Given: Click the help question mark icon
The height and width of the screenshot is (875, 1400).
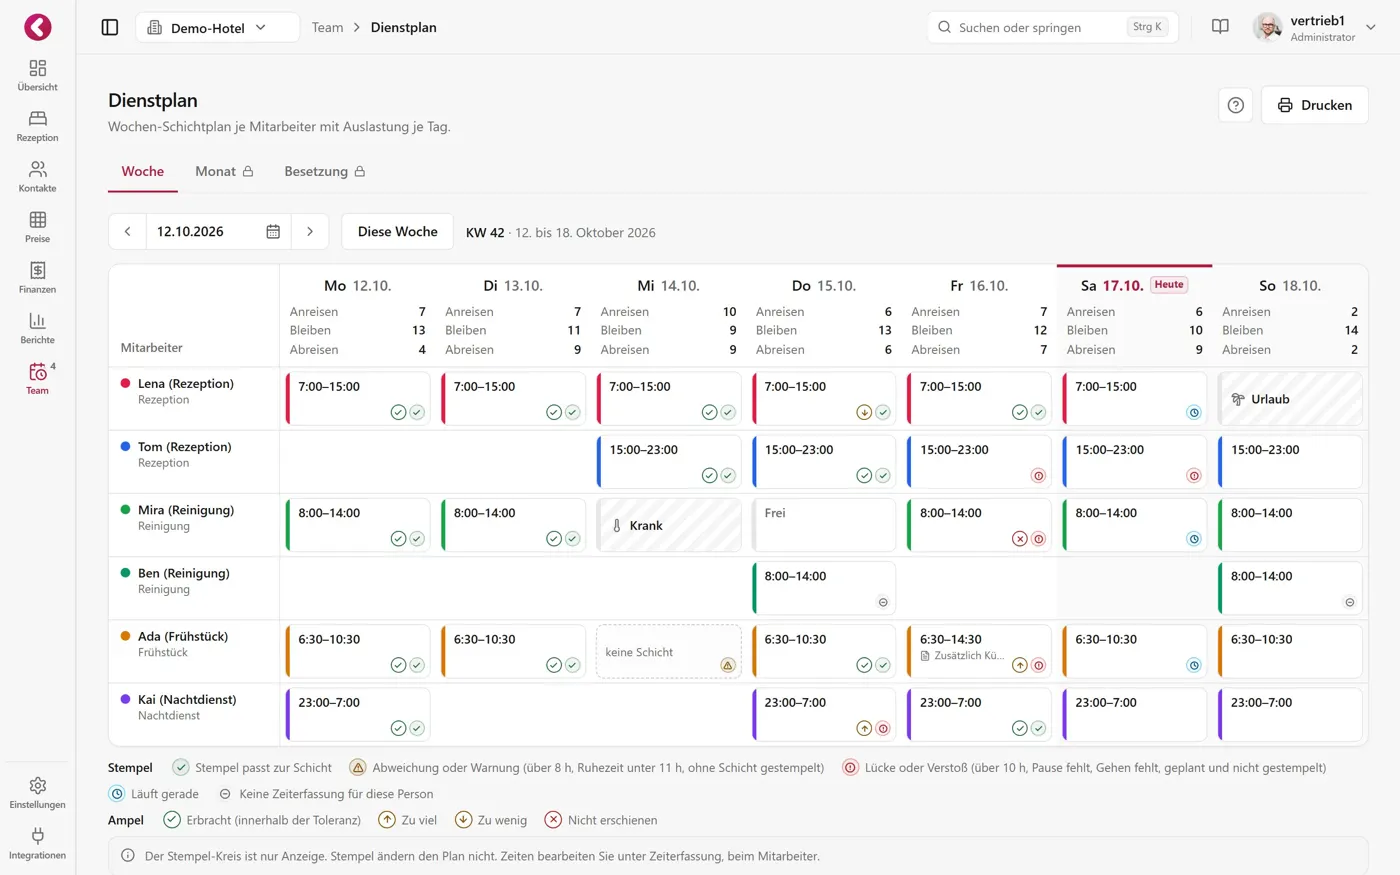Looking at the screenshot, I should [1236, 105].
